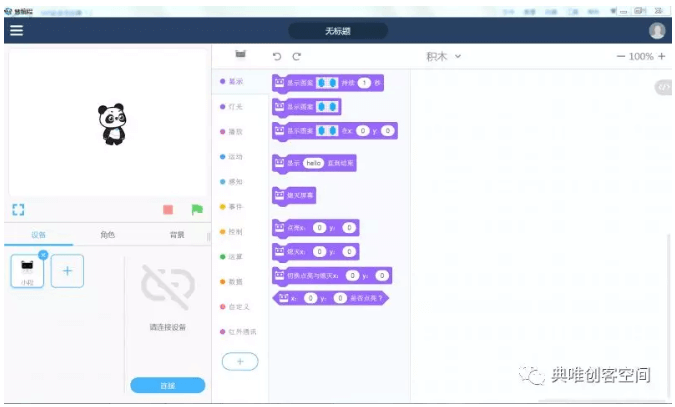This screenshot has height=407, width=675.
Task: Edit x value in 是否点亮 block
Action: pyautogui.click(x=310, y=298)
